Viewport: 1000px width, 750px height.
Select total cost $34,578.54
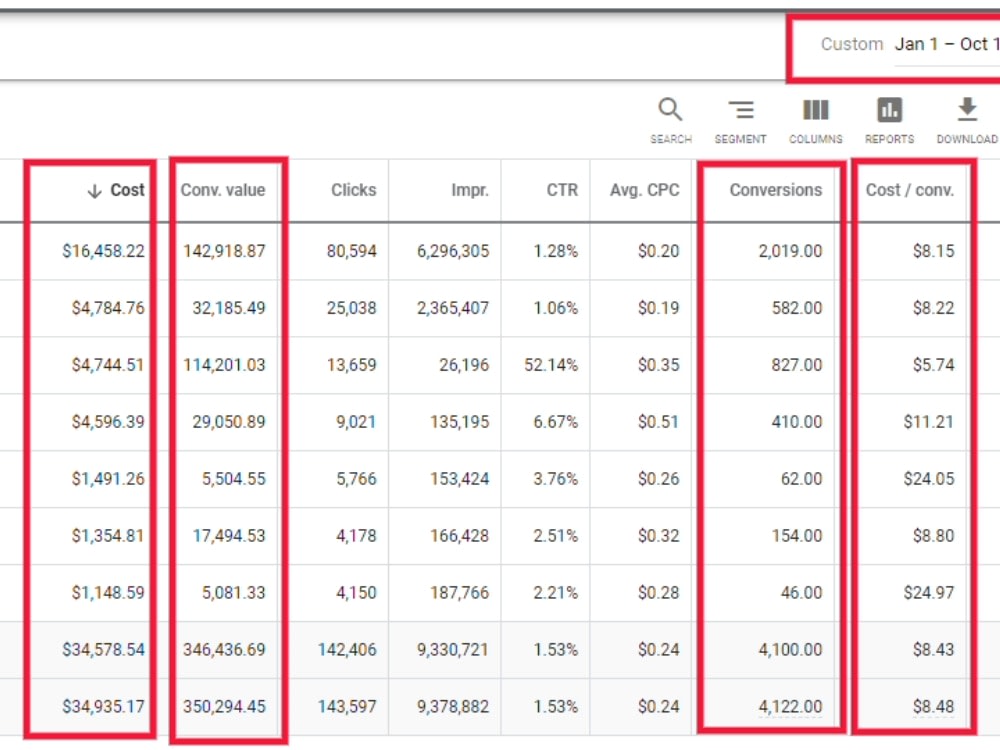click(103, 650)
